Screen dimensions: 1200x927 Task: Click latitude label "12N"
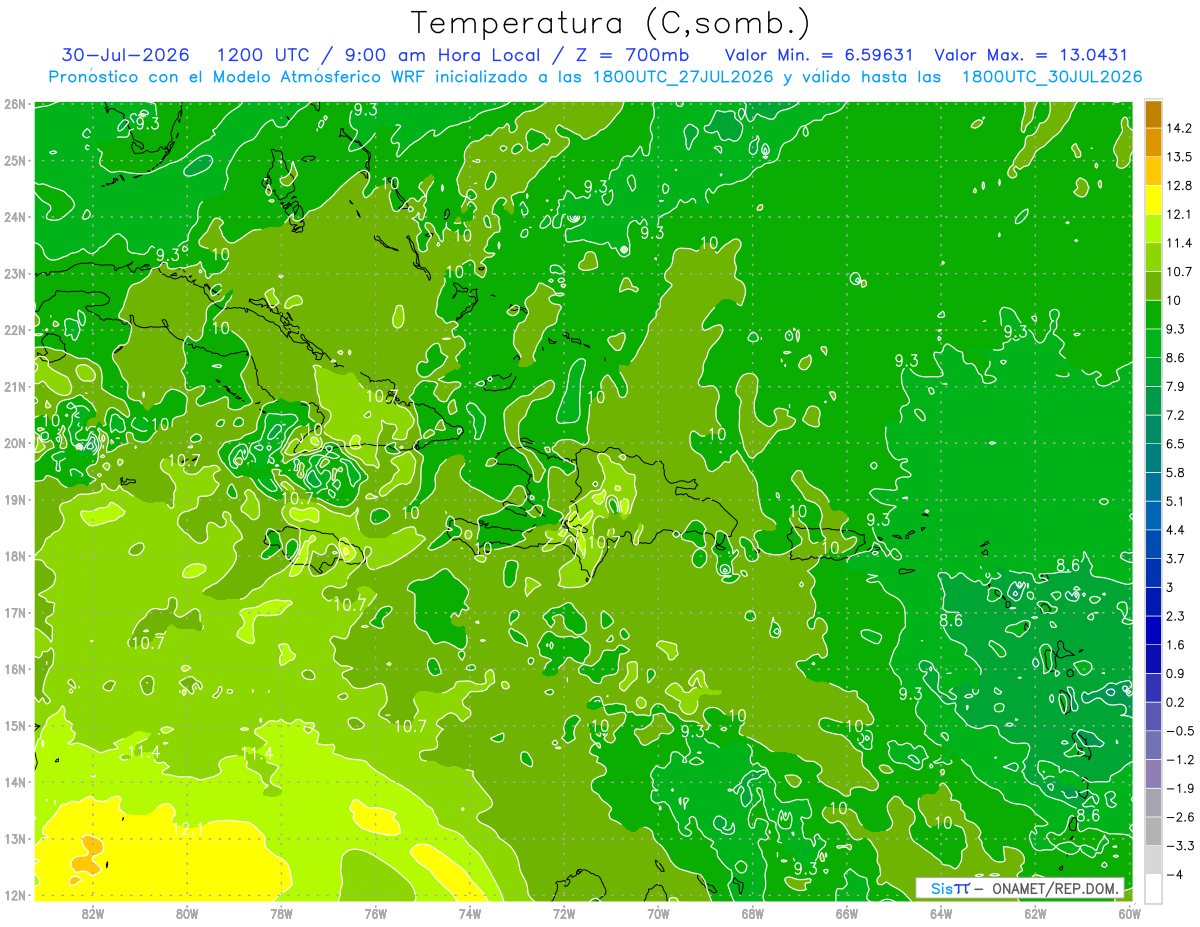[x=14, y=895]
